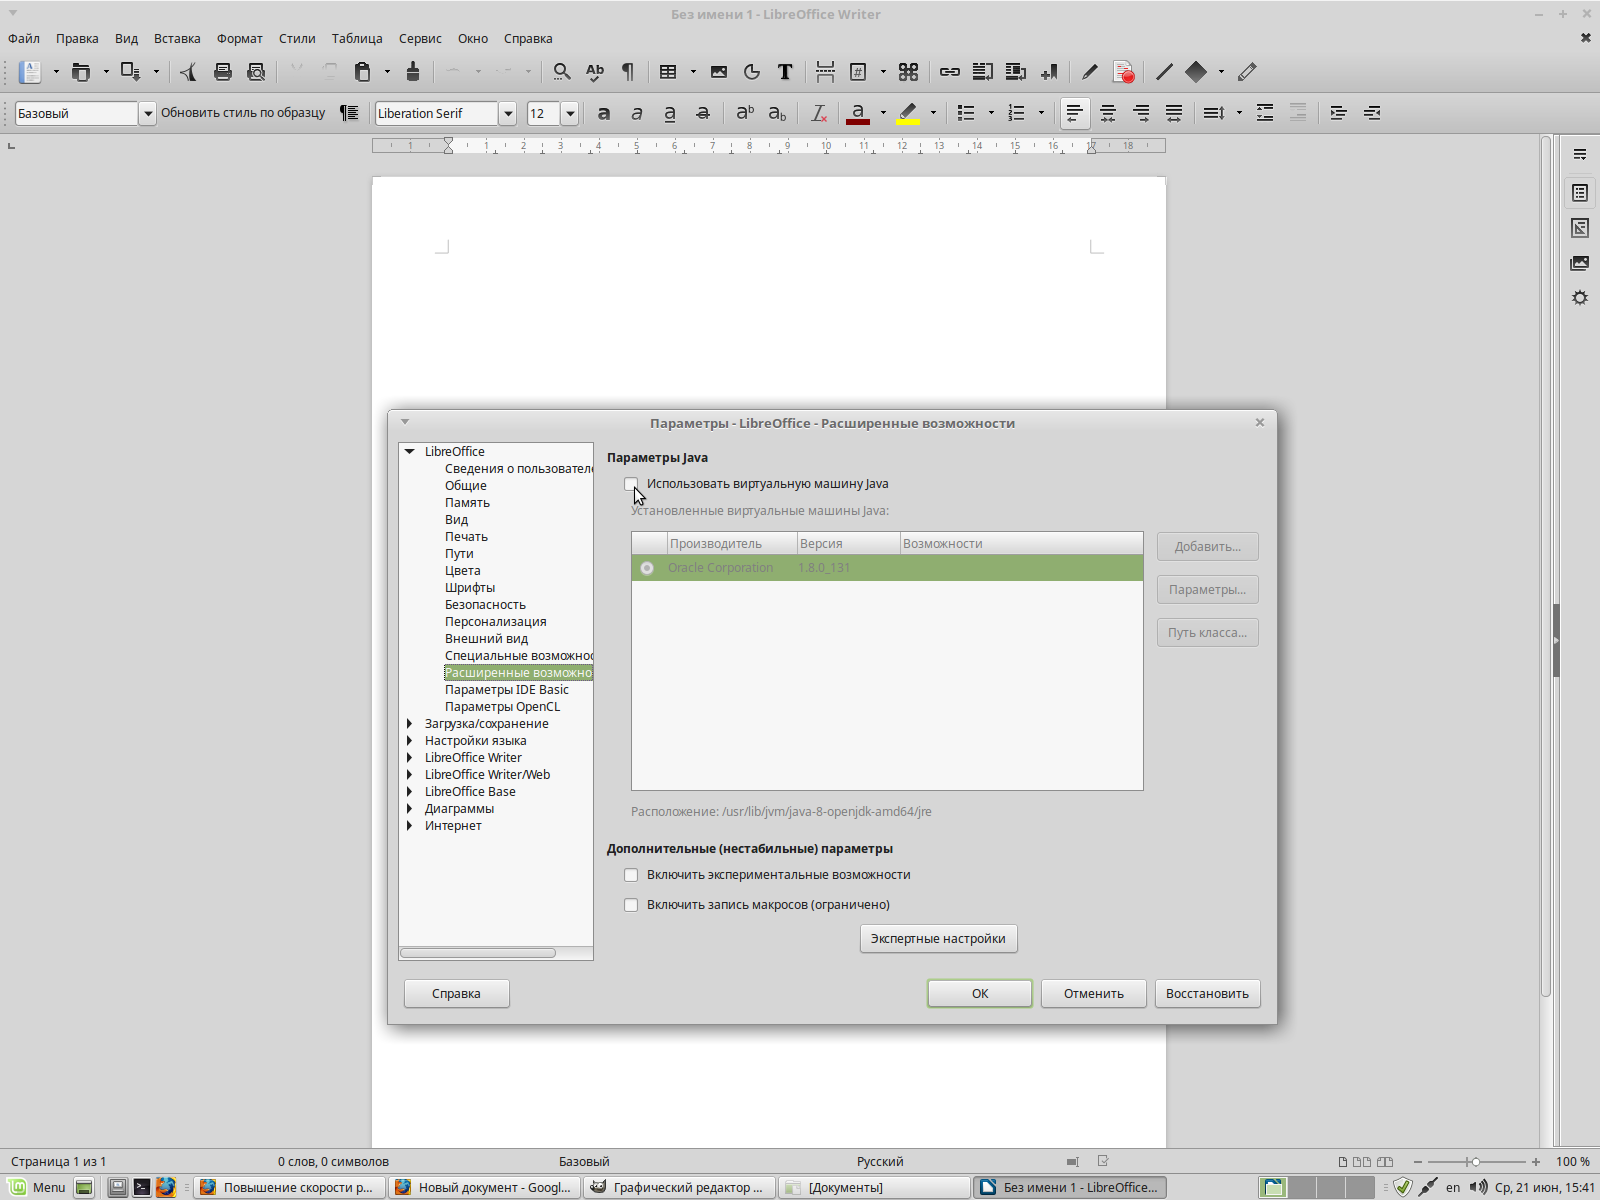Image resolution: width=1600 pixels, height=1200 pixels.
Task: Toggle Strikethrough formatting icon
Action: click(703, 113)
